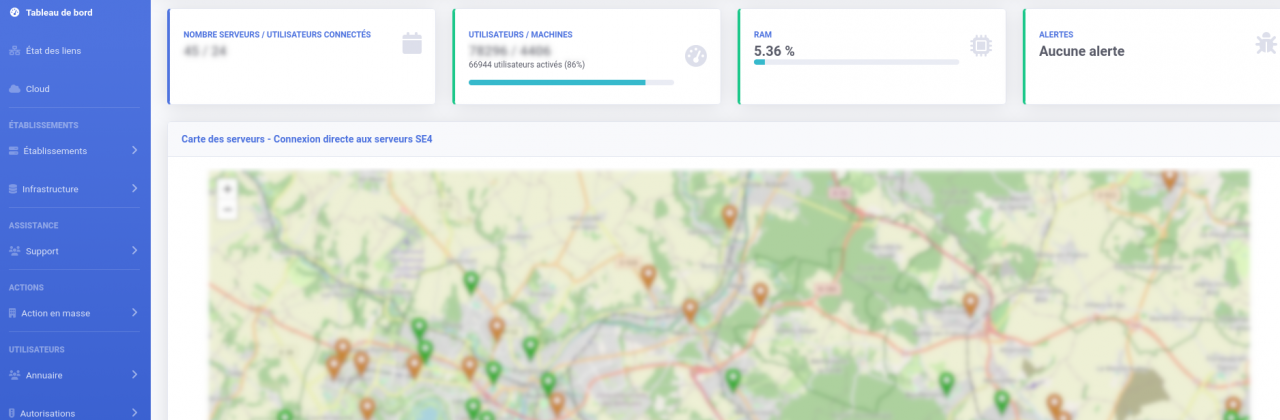Click the État des liens sidebar icon
The height and width of the screenshot is (420, 1280).
(x=14, y=50)
